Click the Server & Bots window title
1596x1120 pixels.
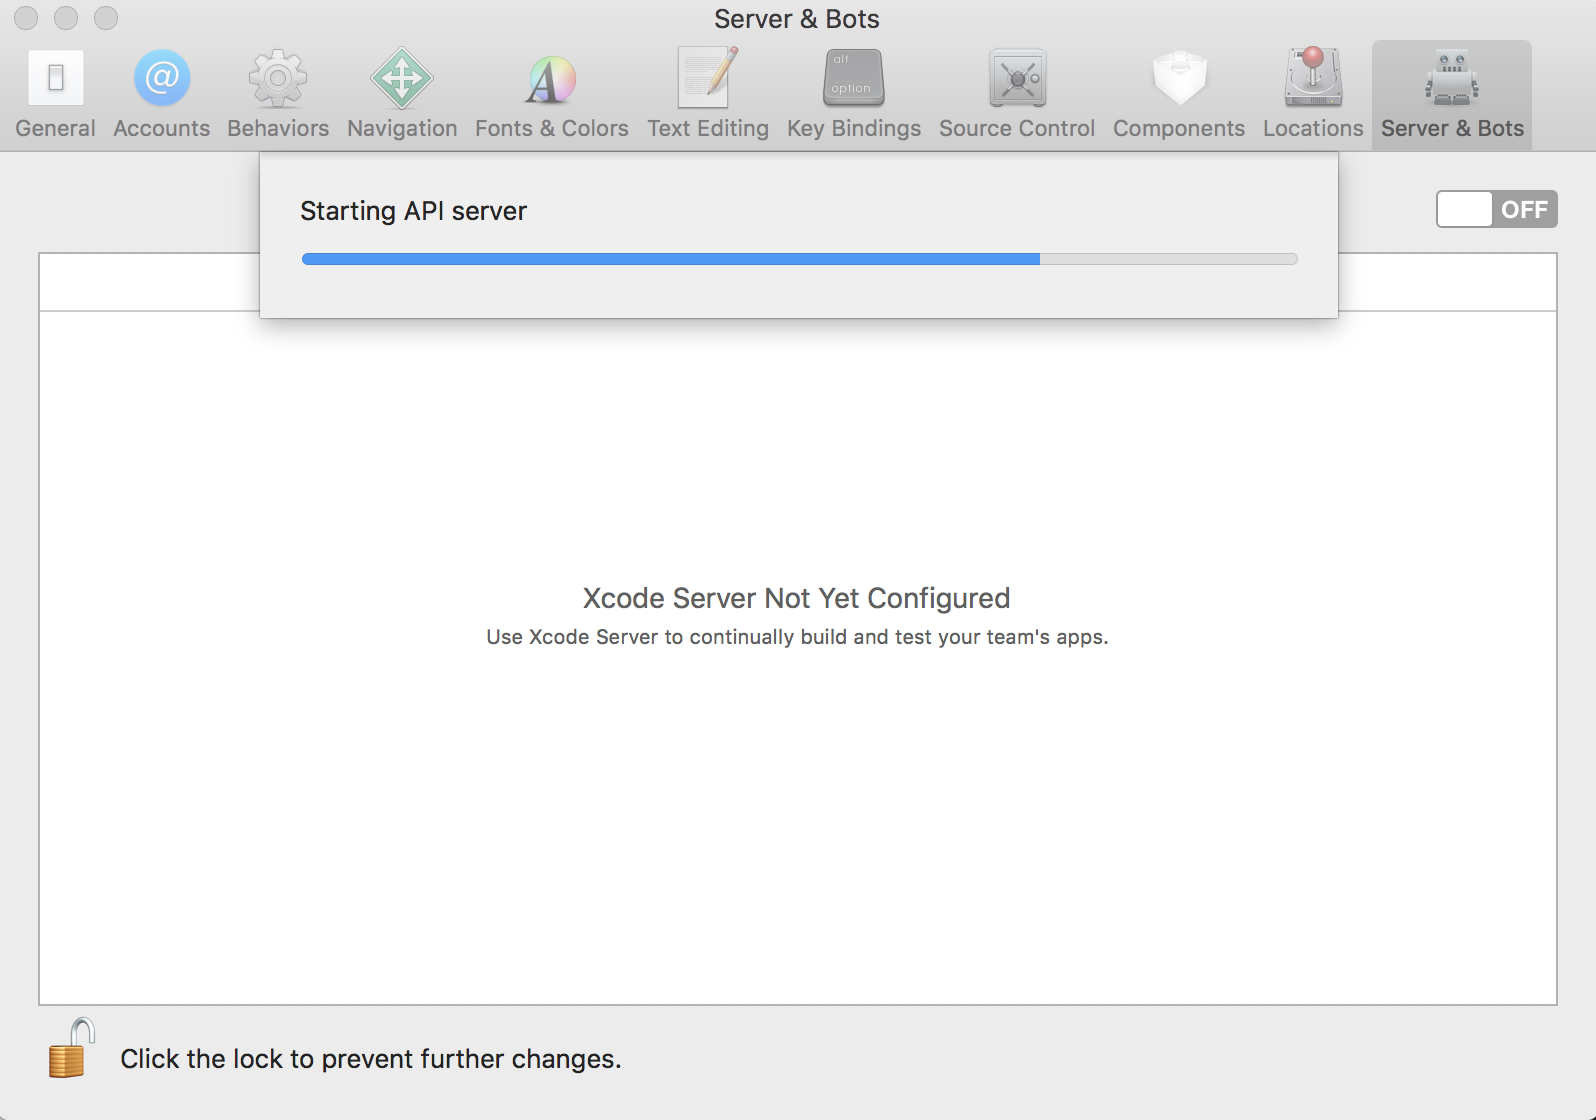point(797,19)
